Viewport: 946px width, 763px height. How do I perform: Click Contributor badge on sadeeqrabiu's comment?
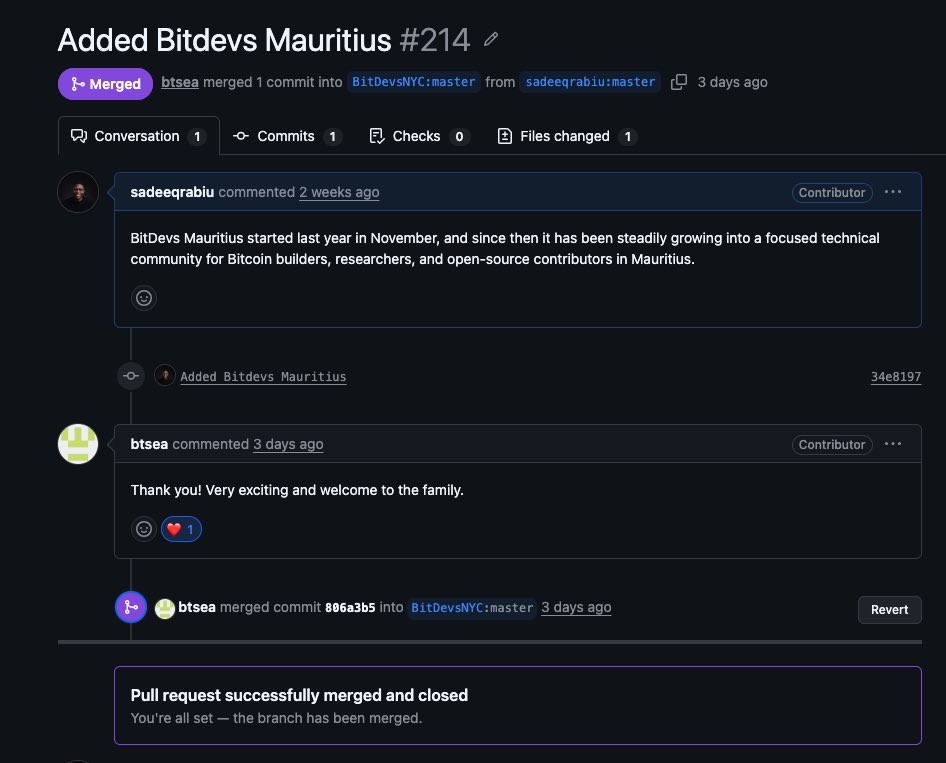[x=832, y=192]
